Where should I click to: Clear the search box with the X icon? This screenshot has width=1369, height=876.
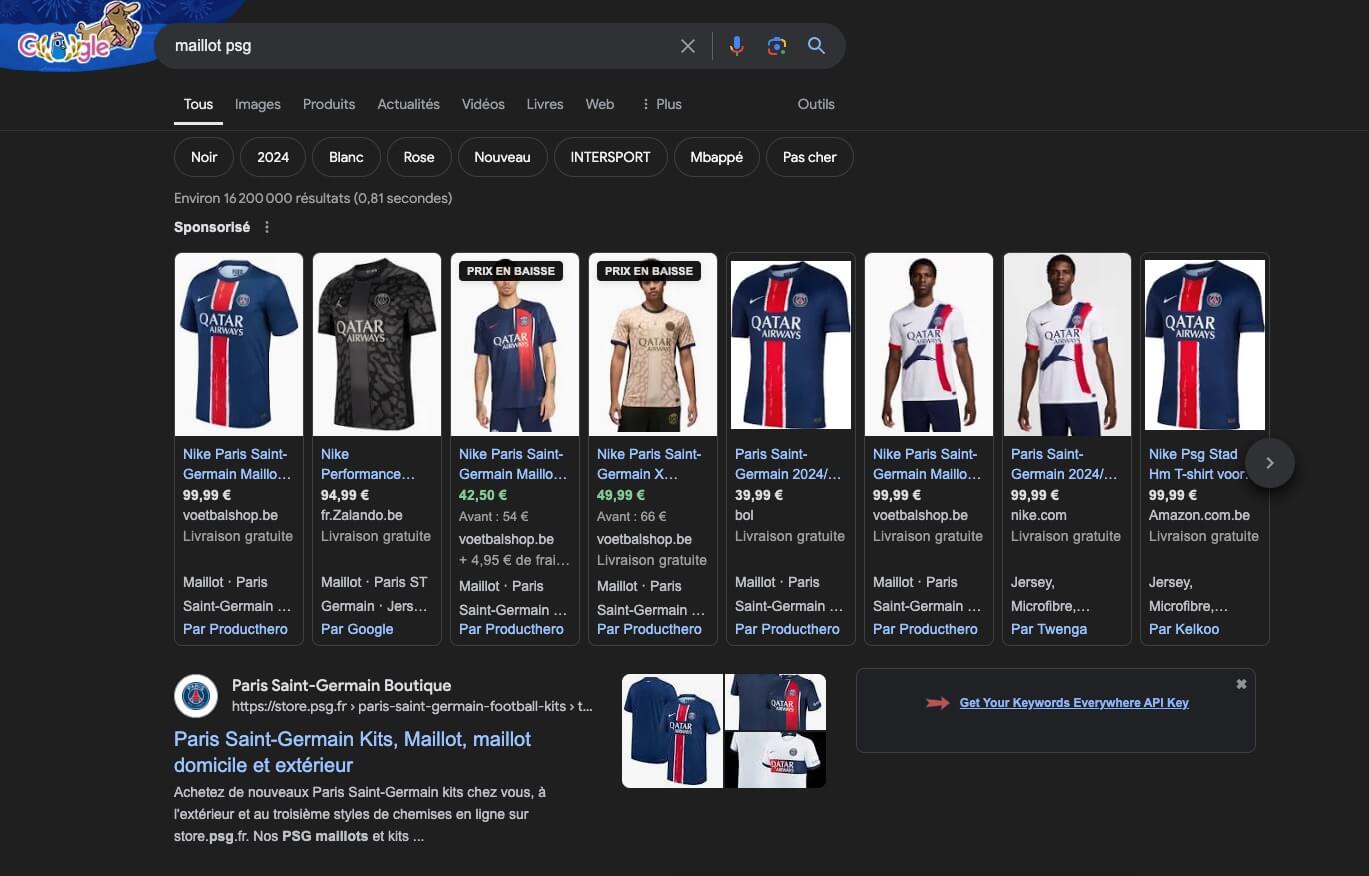coord(688,46)
